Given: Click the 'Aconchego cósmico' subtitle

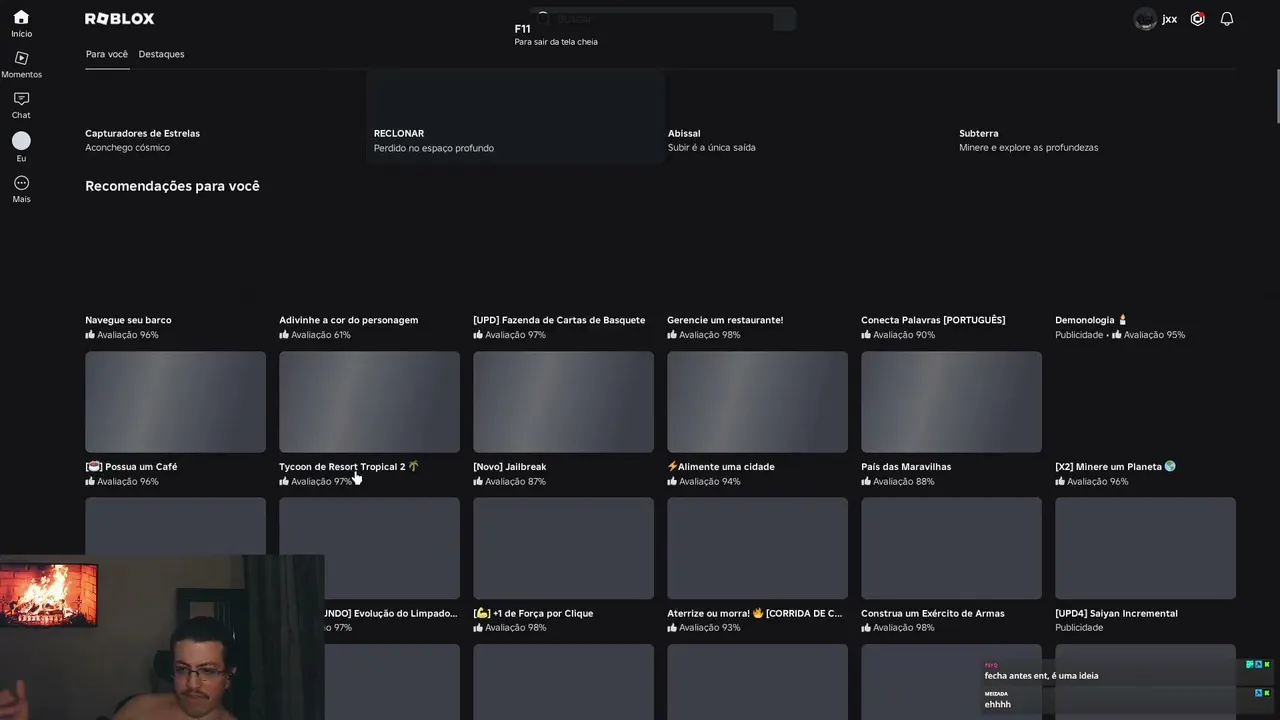Looking at the screenshot, I should coord(127,148).
